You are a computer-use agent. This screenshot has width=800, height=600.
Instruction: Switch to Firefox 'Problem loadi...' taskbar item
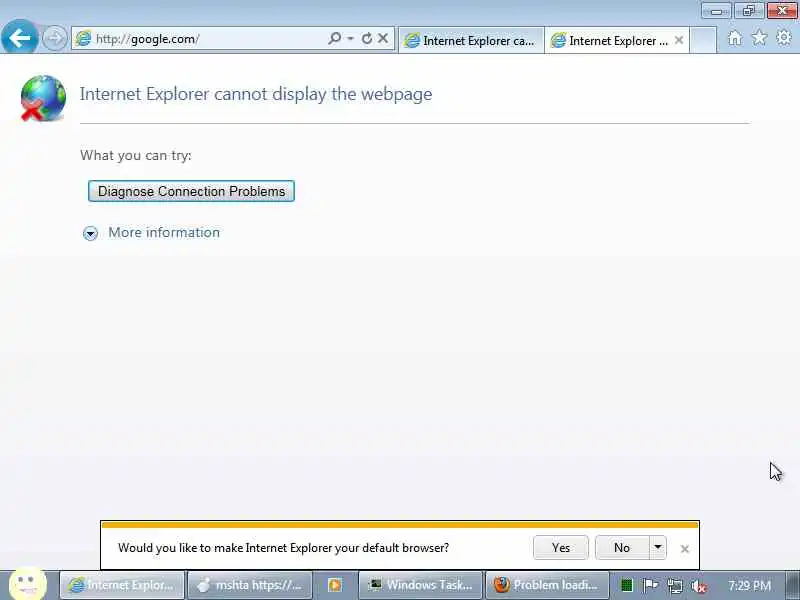point(547,585)
